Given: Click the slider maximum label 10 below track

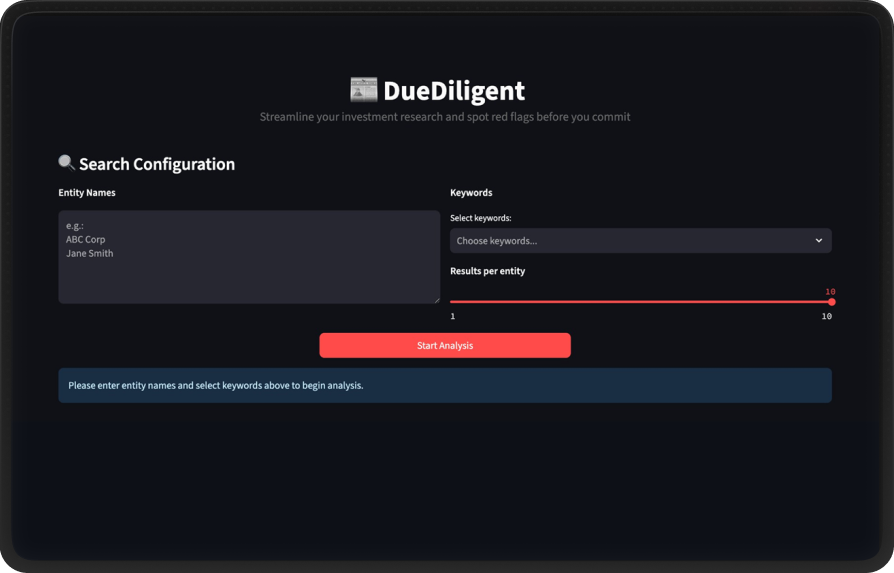Looking at the screenshot, I should click(x=826, y=316).
